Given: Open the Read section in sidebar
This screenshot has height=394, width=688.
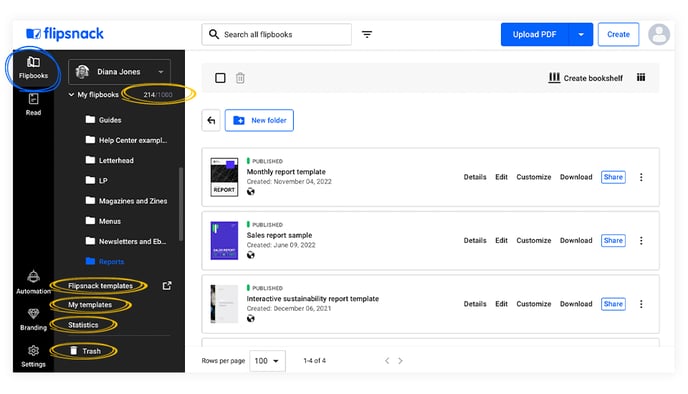Looking at the screenshot, I should (x=33, y=104).
